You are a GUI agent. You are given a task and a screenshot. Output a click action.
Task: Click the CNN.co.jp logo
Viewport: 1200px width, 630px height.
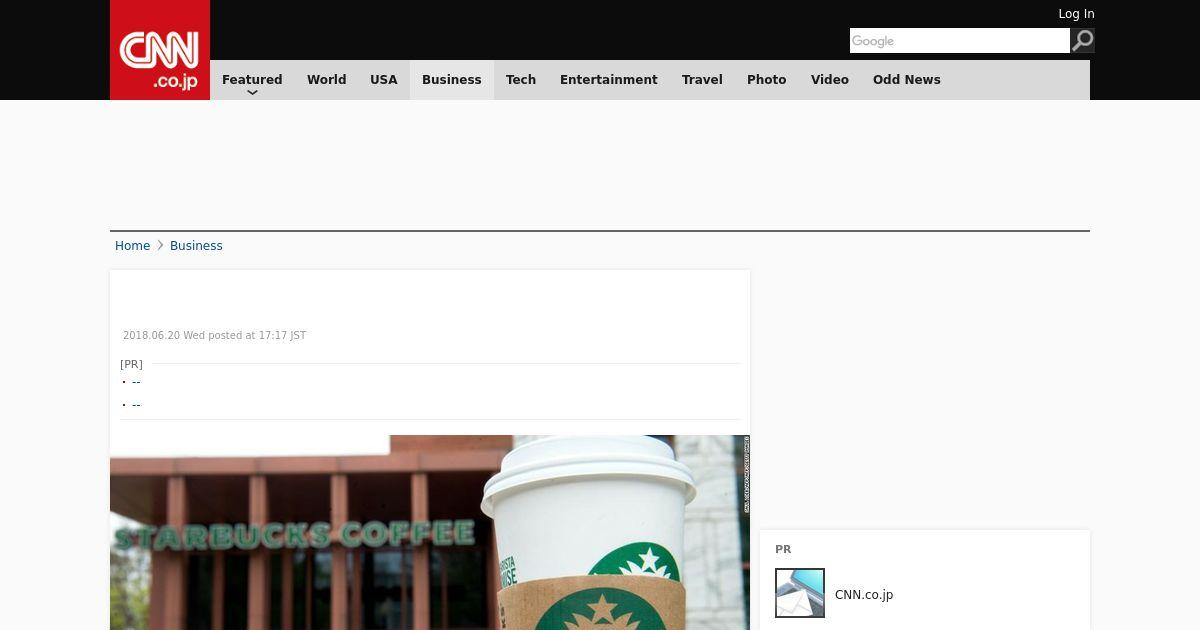[x=160, y=50]
